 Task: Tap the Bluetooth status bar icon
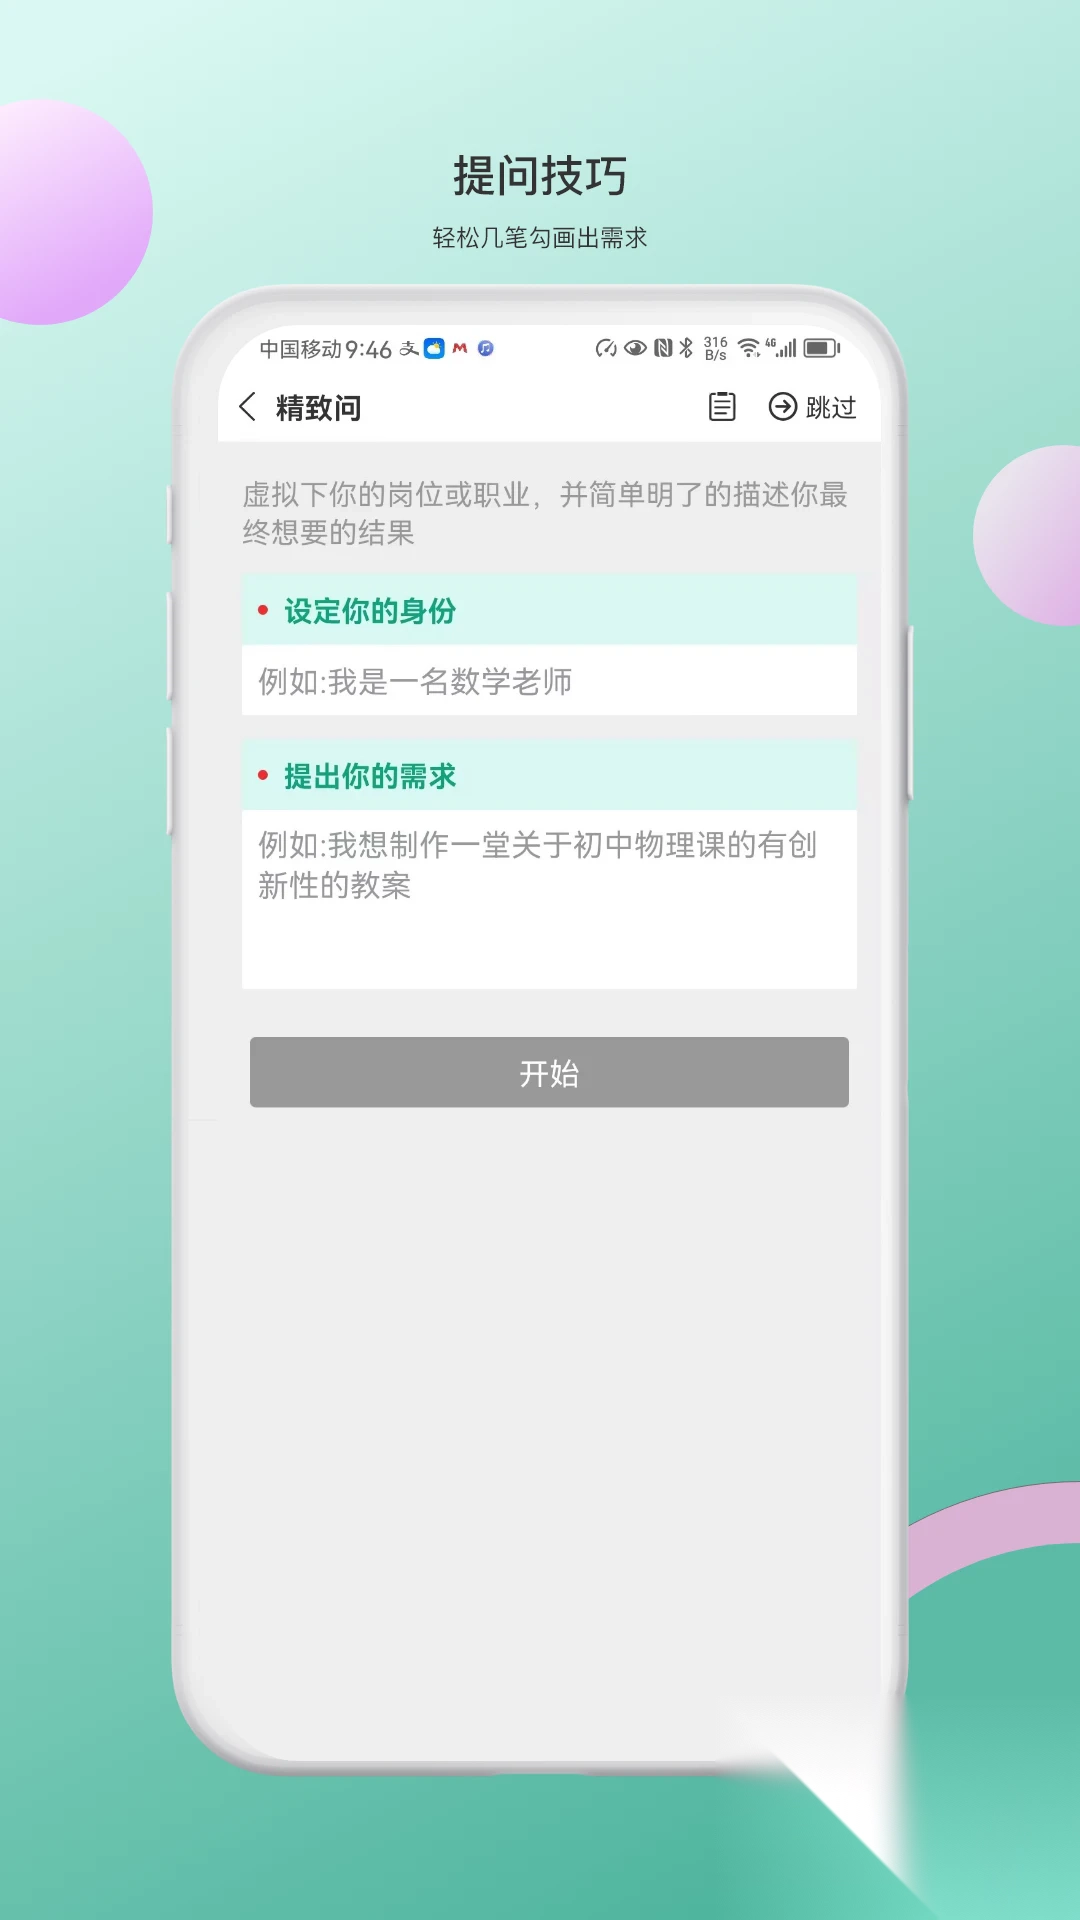(686, 348)
